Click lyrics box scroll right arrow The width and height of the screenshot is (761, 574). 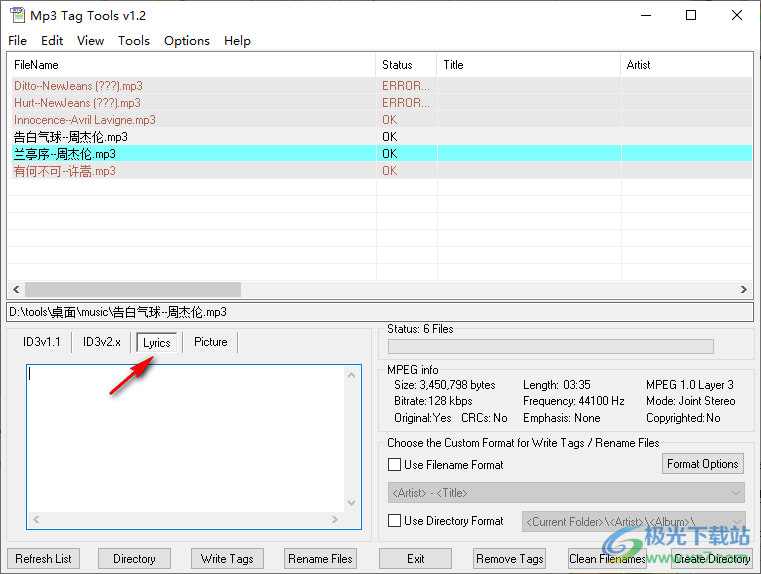(x=335, y=519)
